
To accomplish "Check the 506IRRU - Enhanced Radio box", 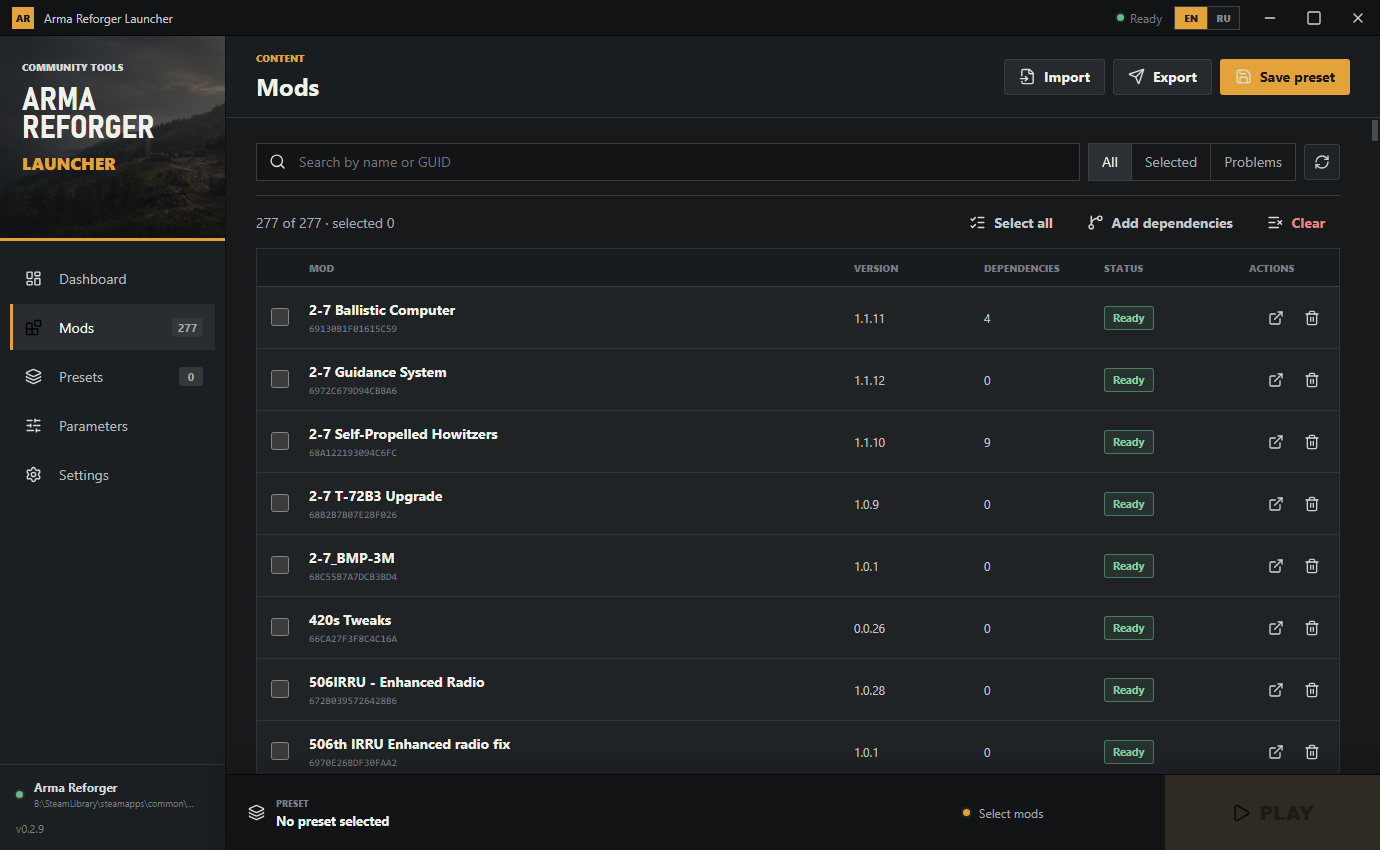I will pos(280,689).
